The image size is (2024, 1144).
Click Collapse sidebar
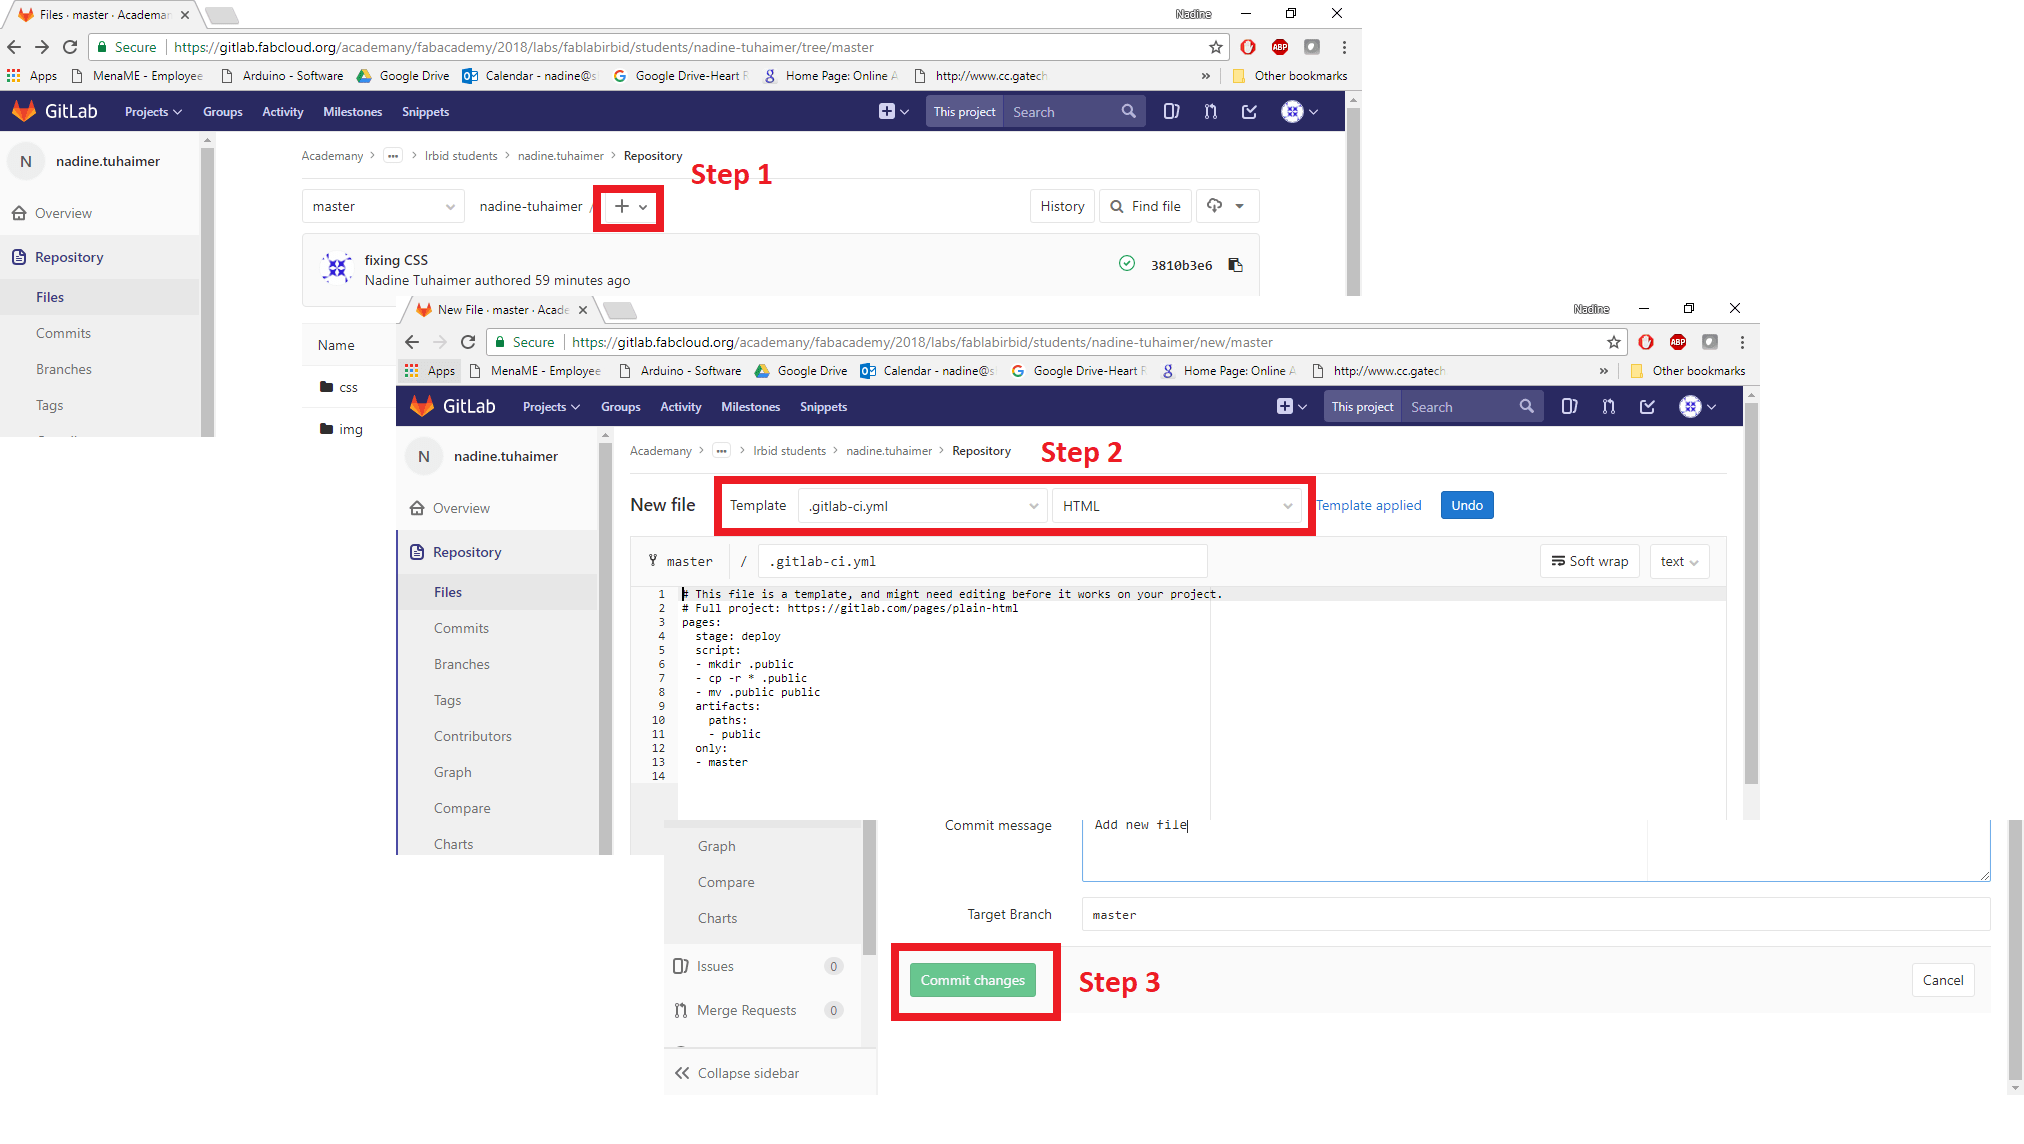point(737,1074)
